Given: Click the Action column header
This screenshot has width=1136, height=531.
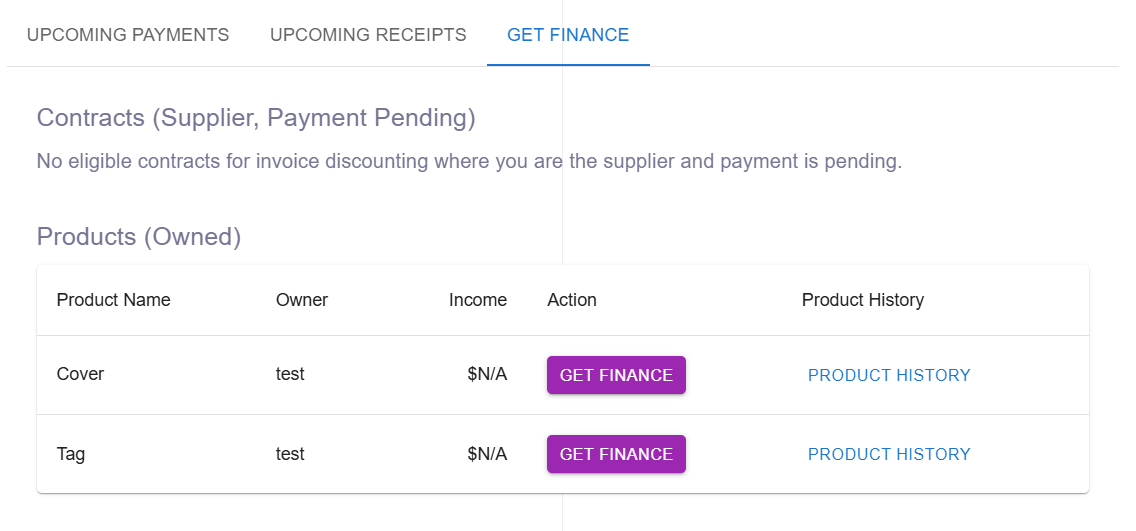Looking at the screenshot, I should [572, 300].
